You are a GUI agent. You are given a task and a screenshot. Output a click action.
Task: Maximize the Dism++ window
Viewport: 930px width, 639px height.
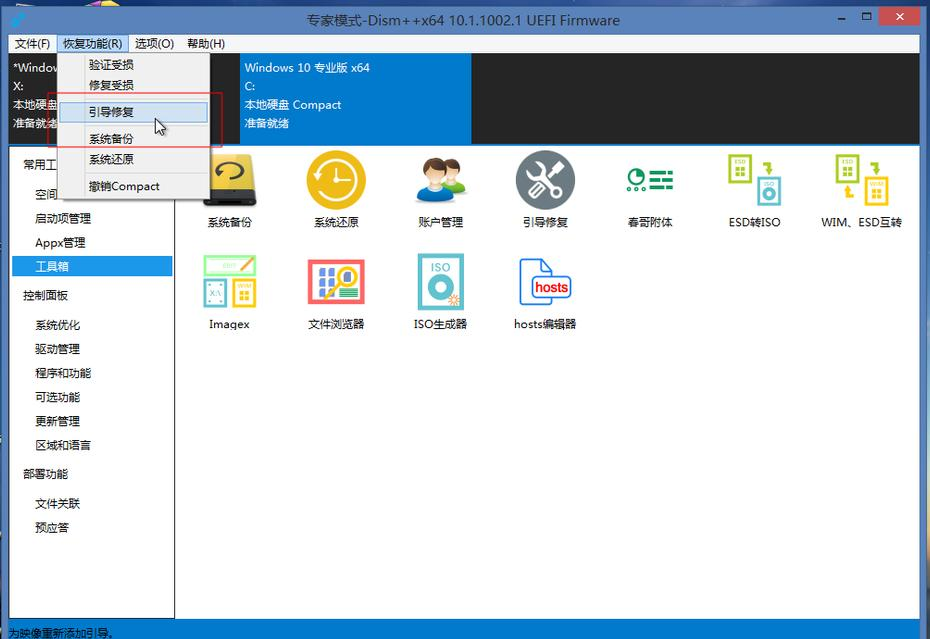pos(867,17)
